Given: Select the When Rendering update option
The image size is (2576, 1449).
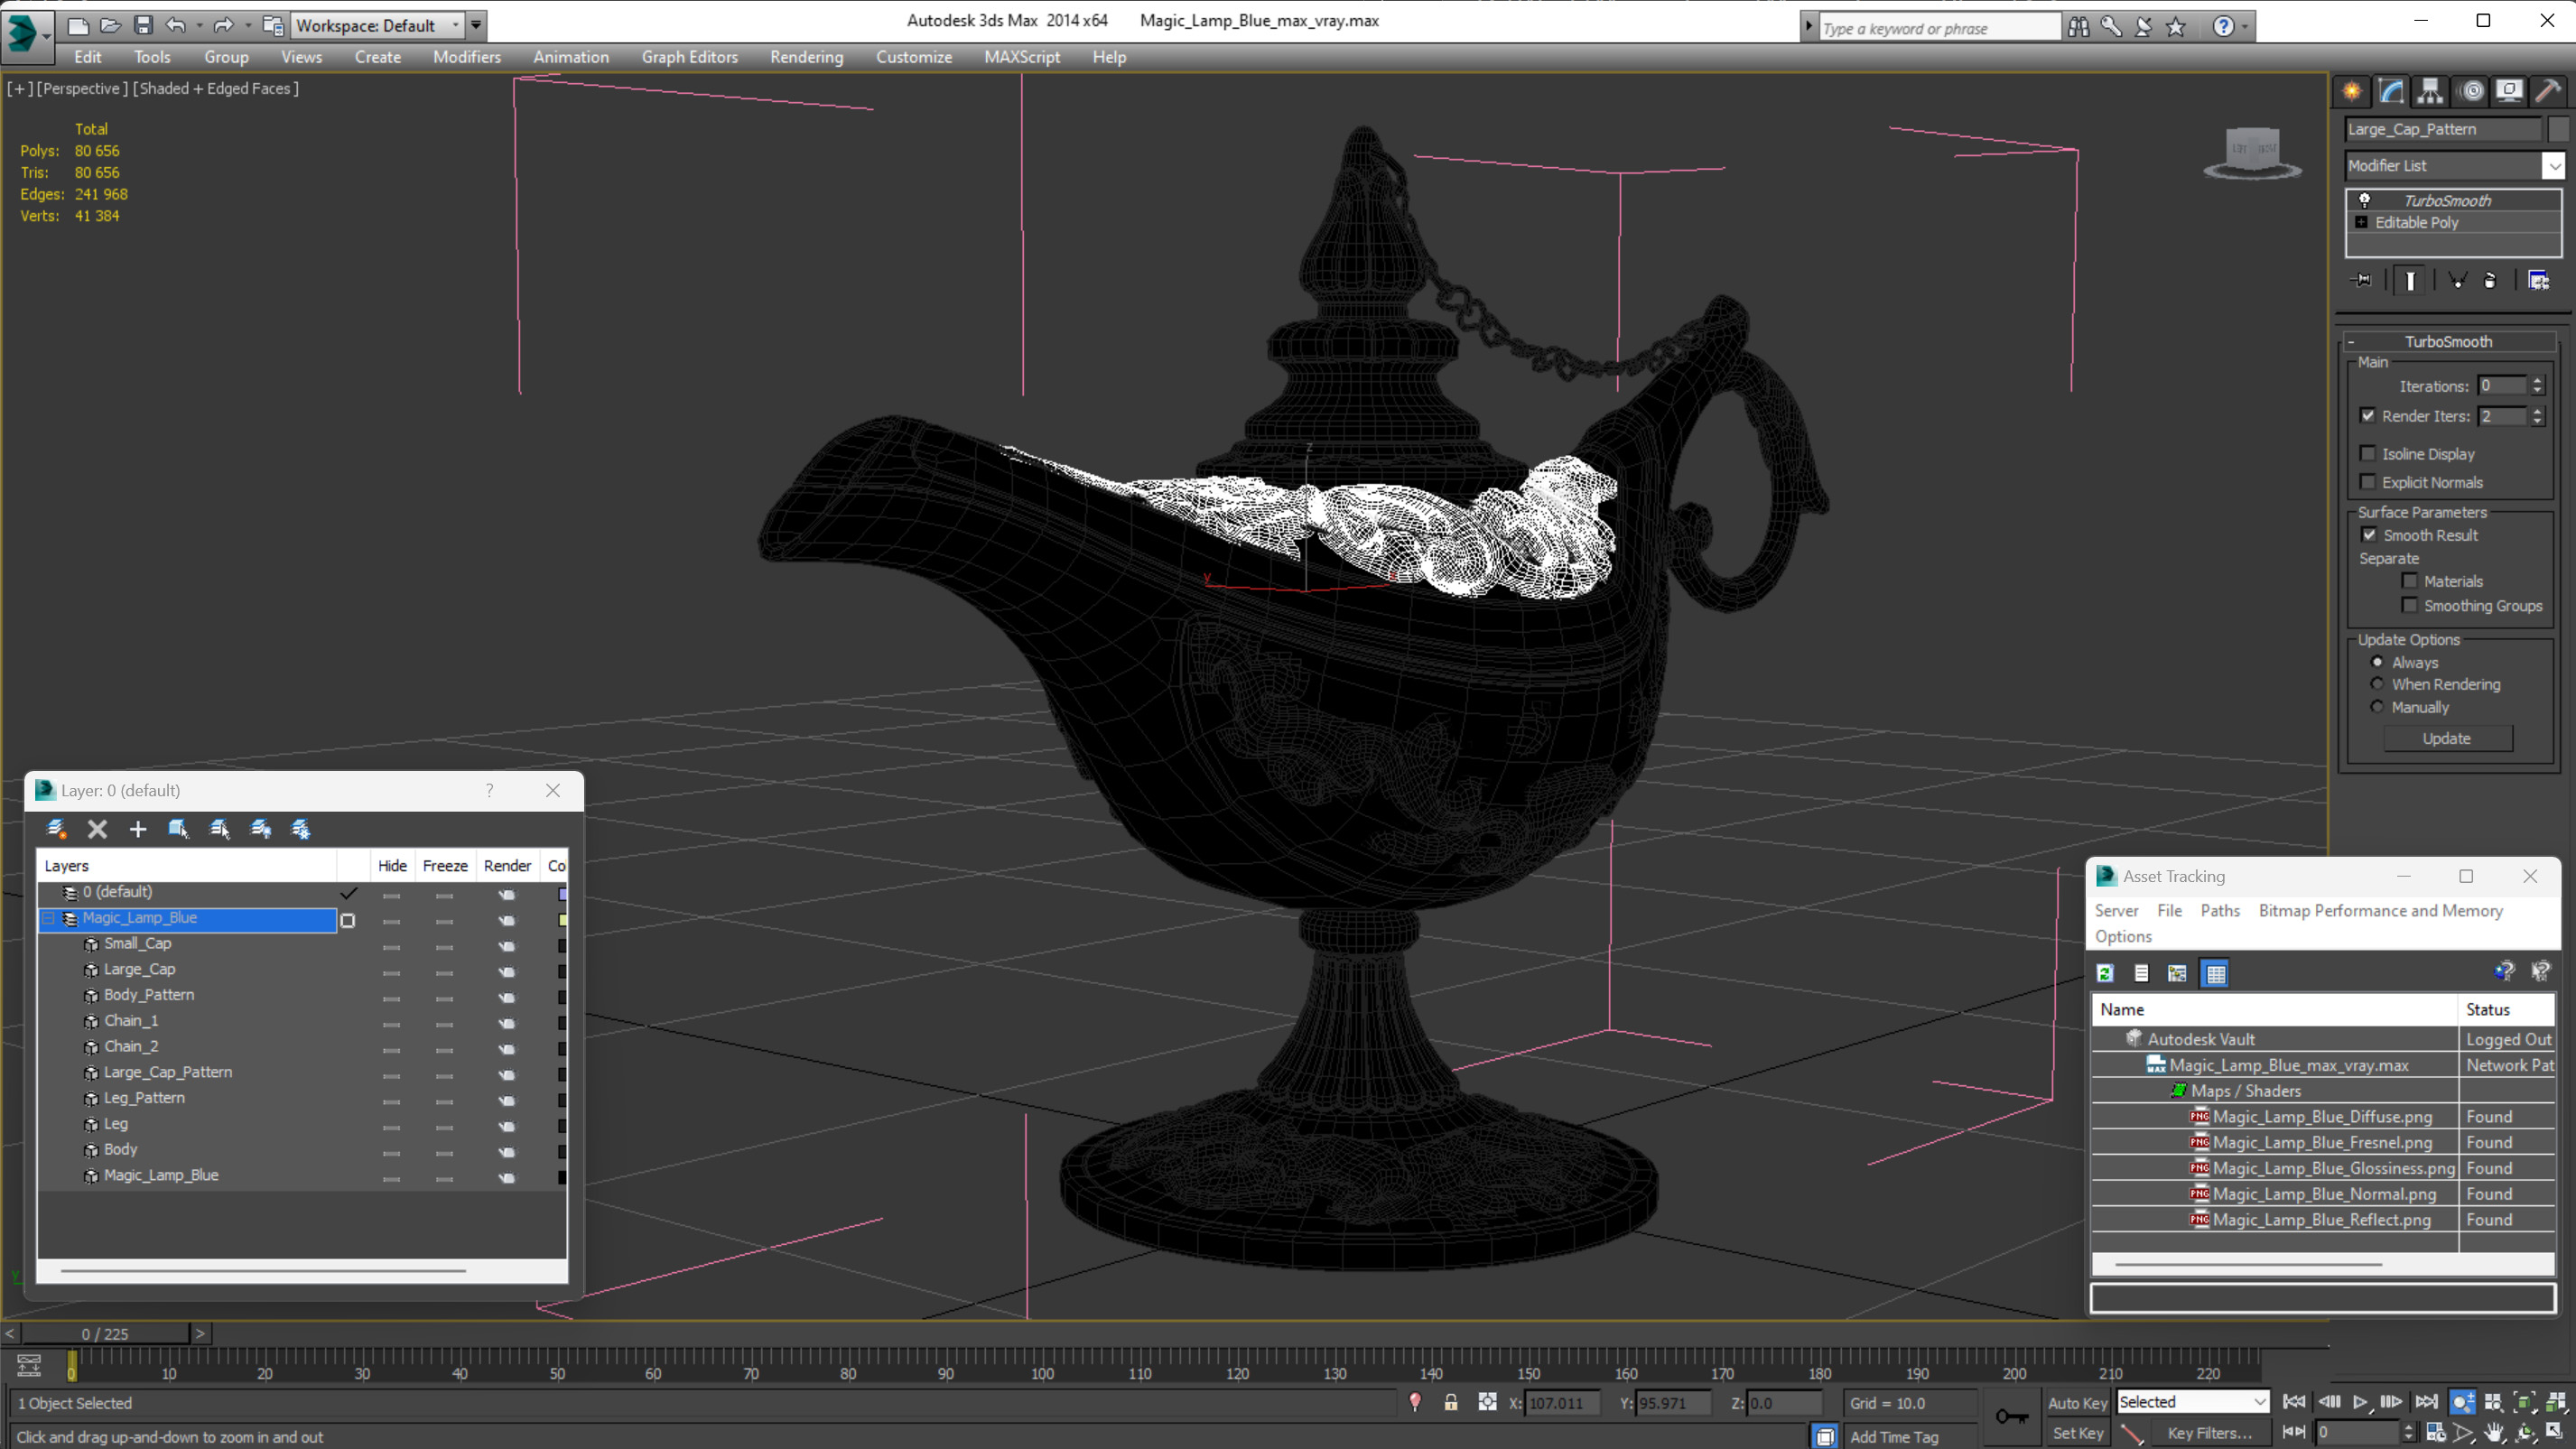Looking at the screenshot, I should point(2377,684).
